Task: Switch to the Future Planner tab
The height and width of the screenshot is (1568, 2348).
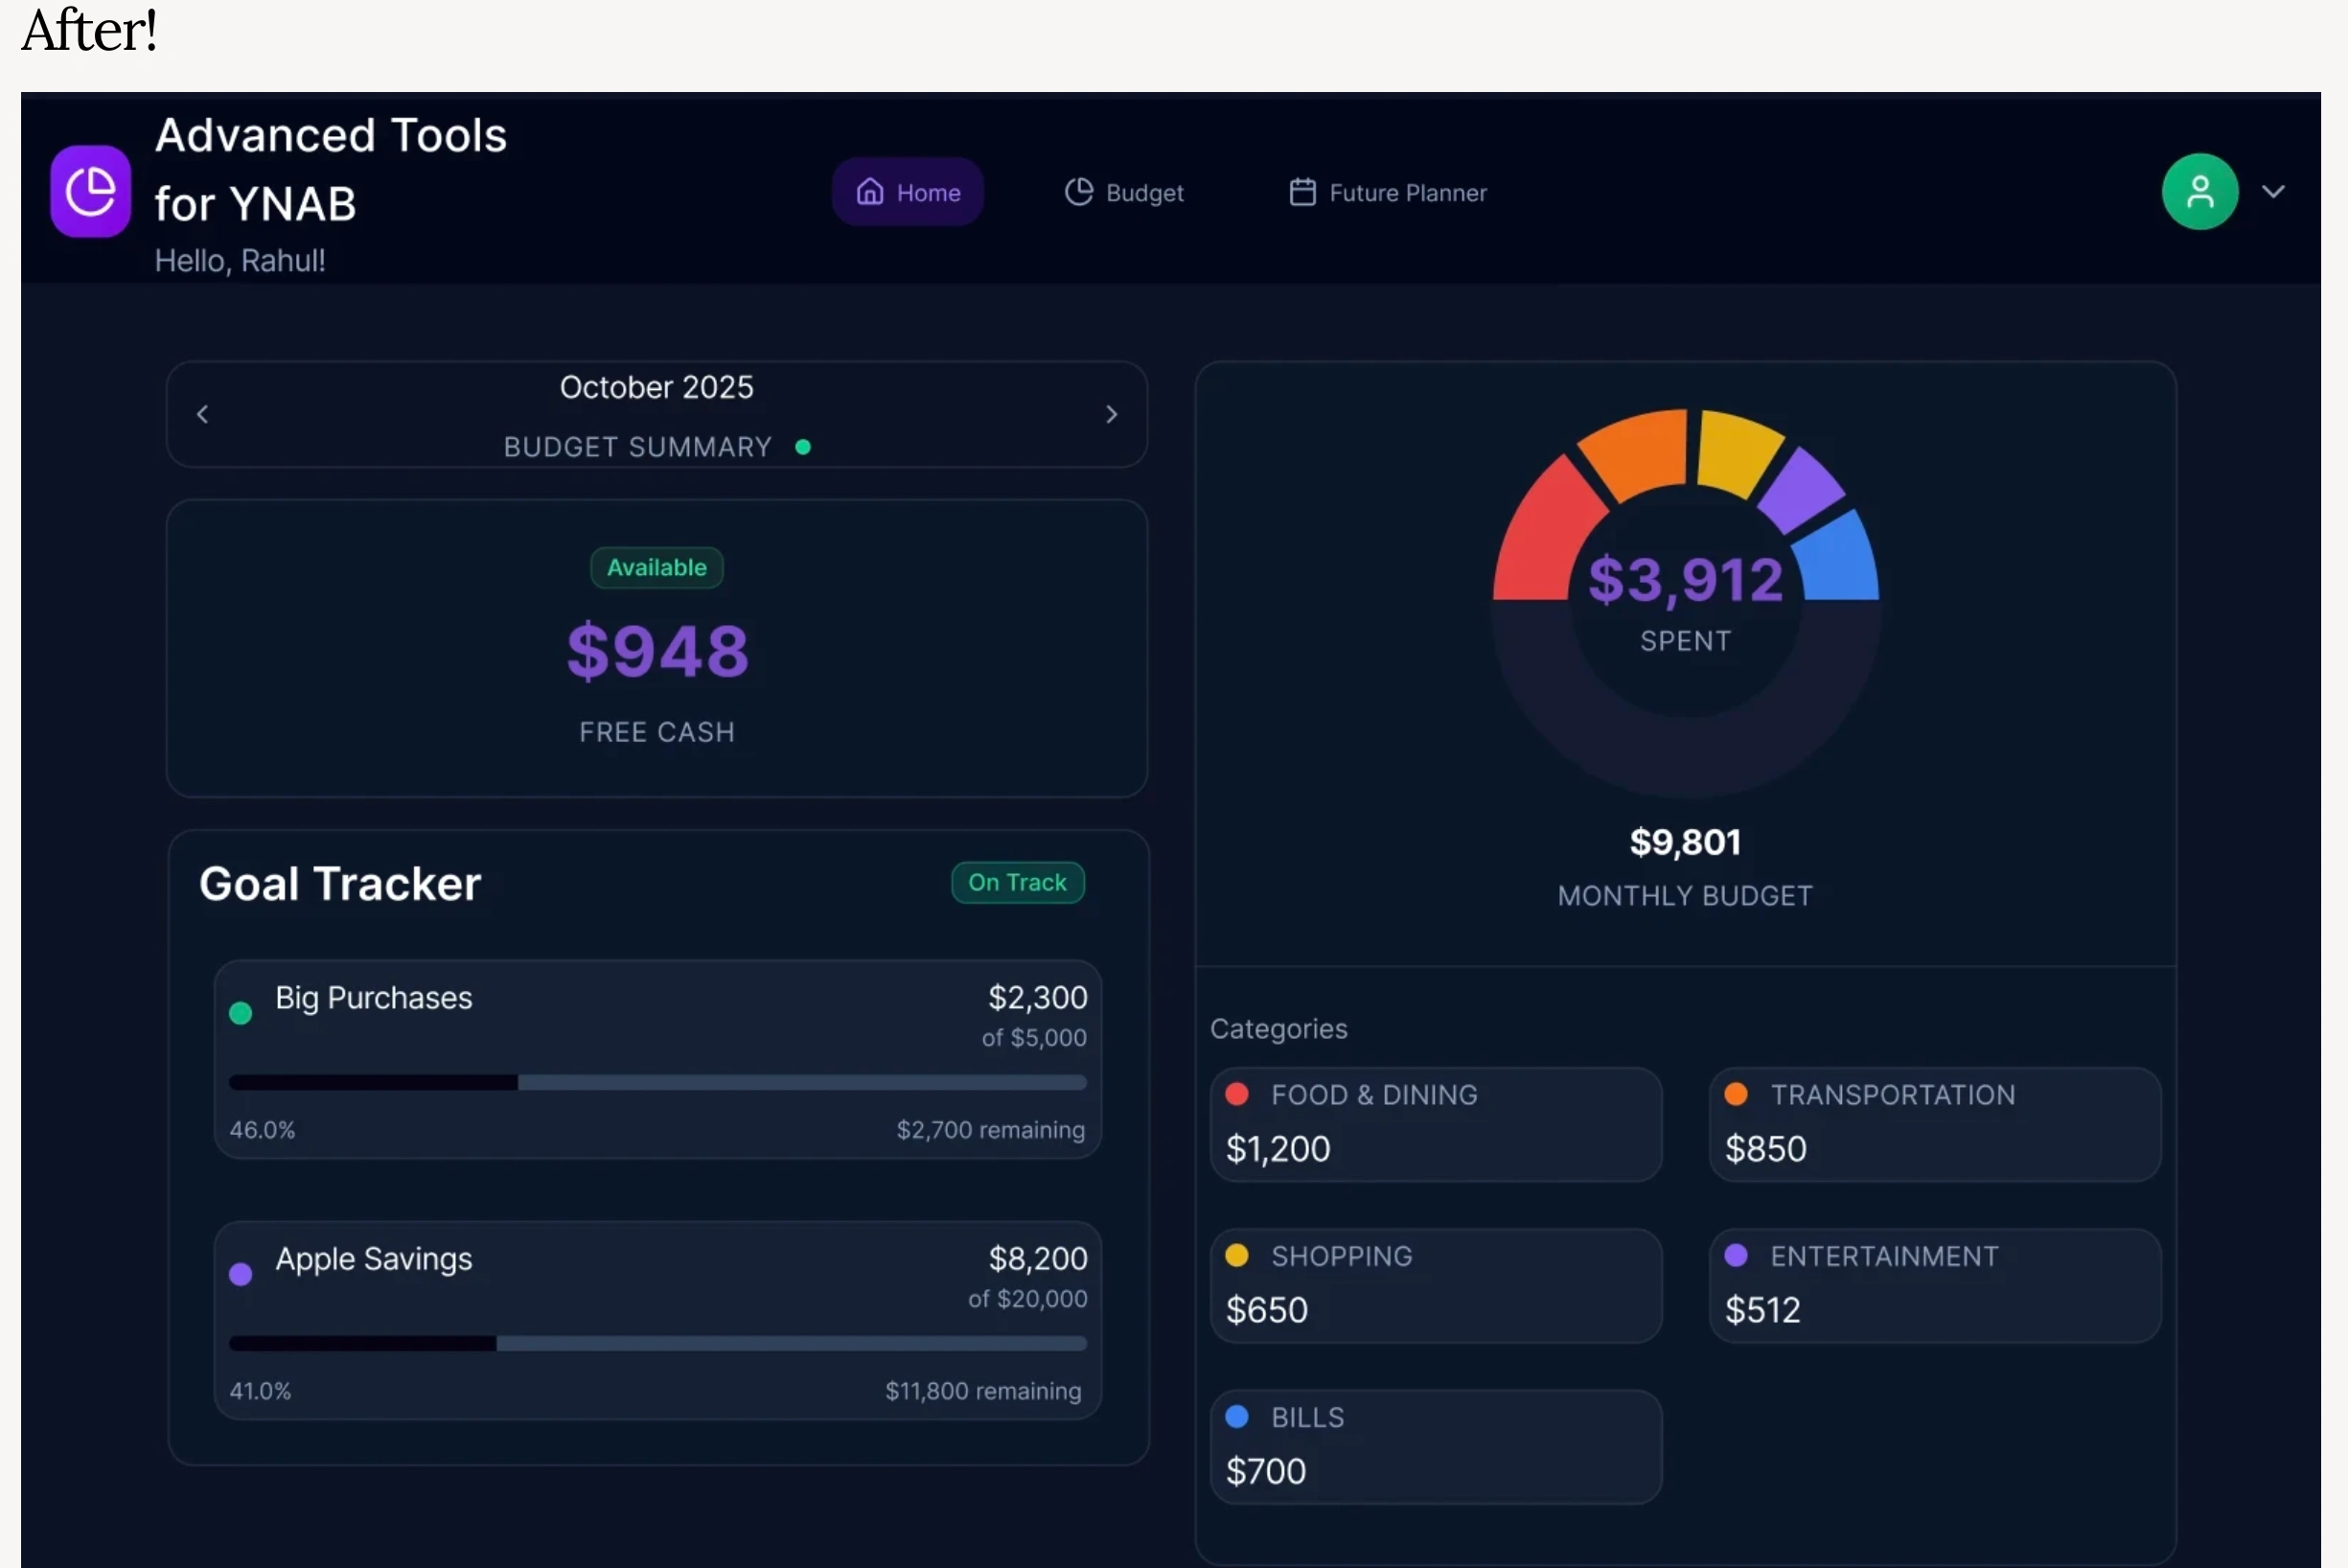Action: click(1387, 192)
